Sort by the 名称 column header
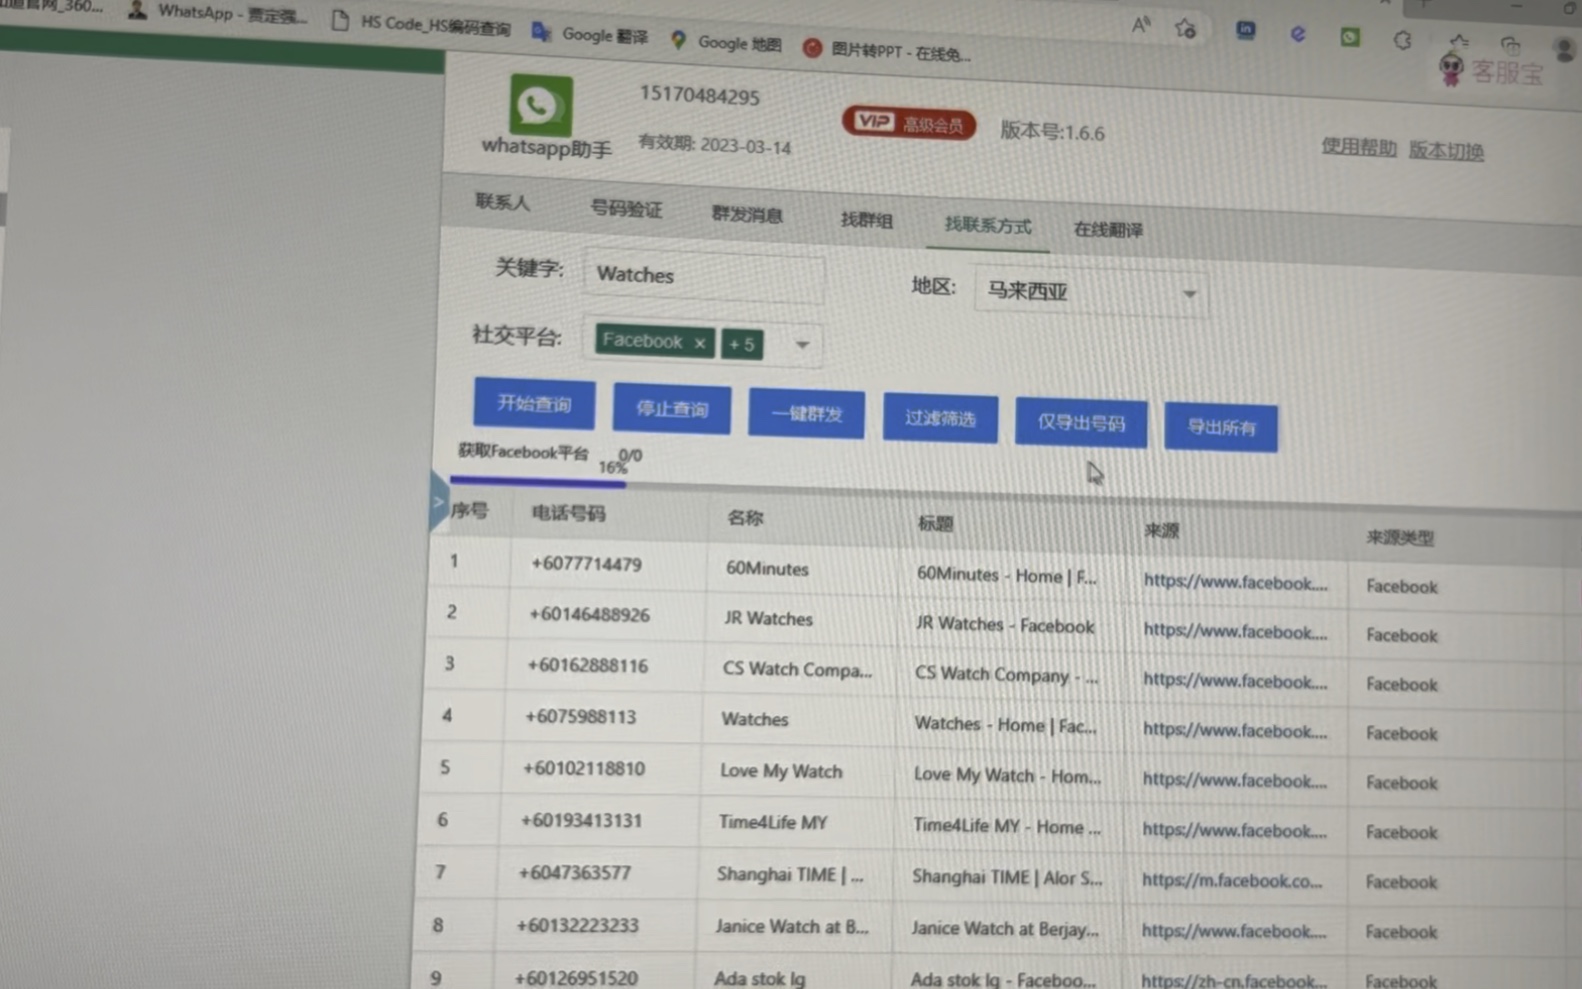The width and height of the screenshot is (1582, 989). (x=745, y=517)
